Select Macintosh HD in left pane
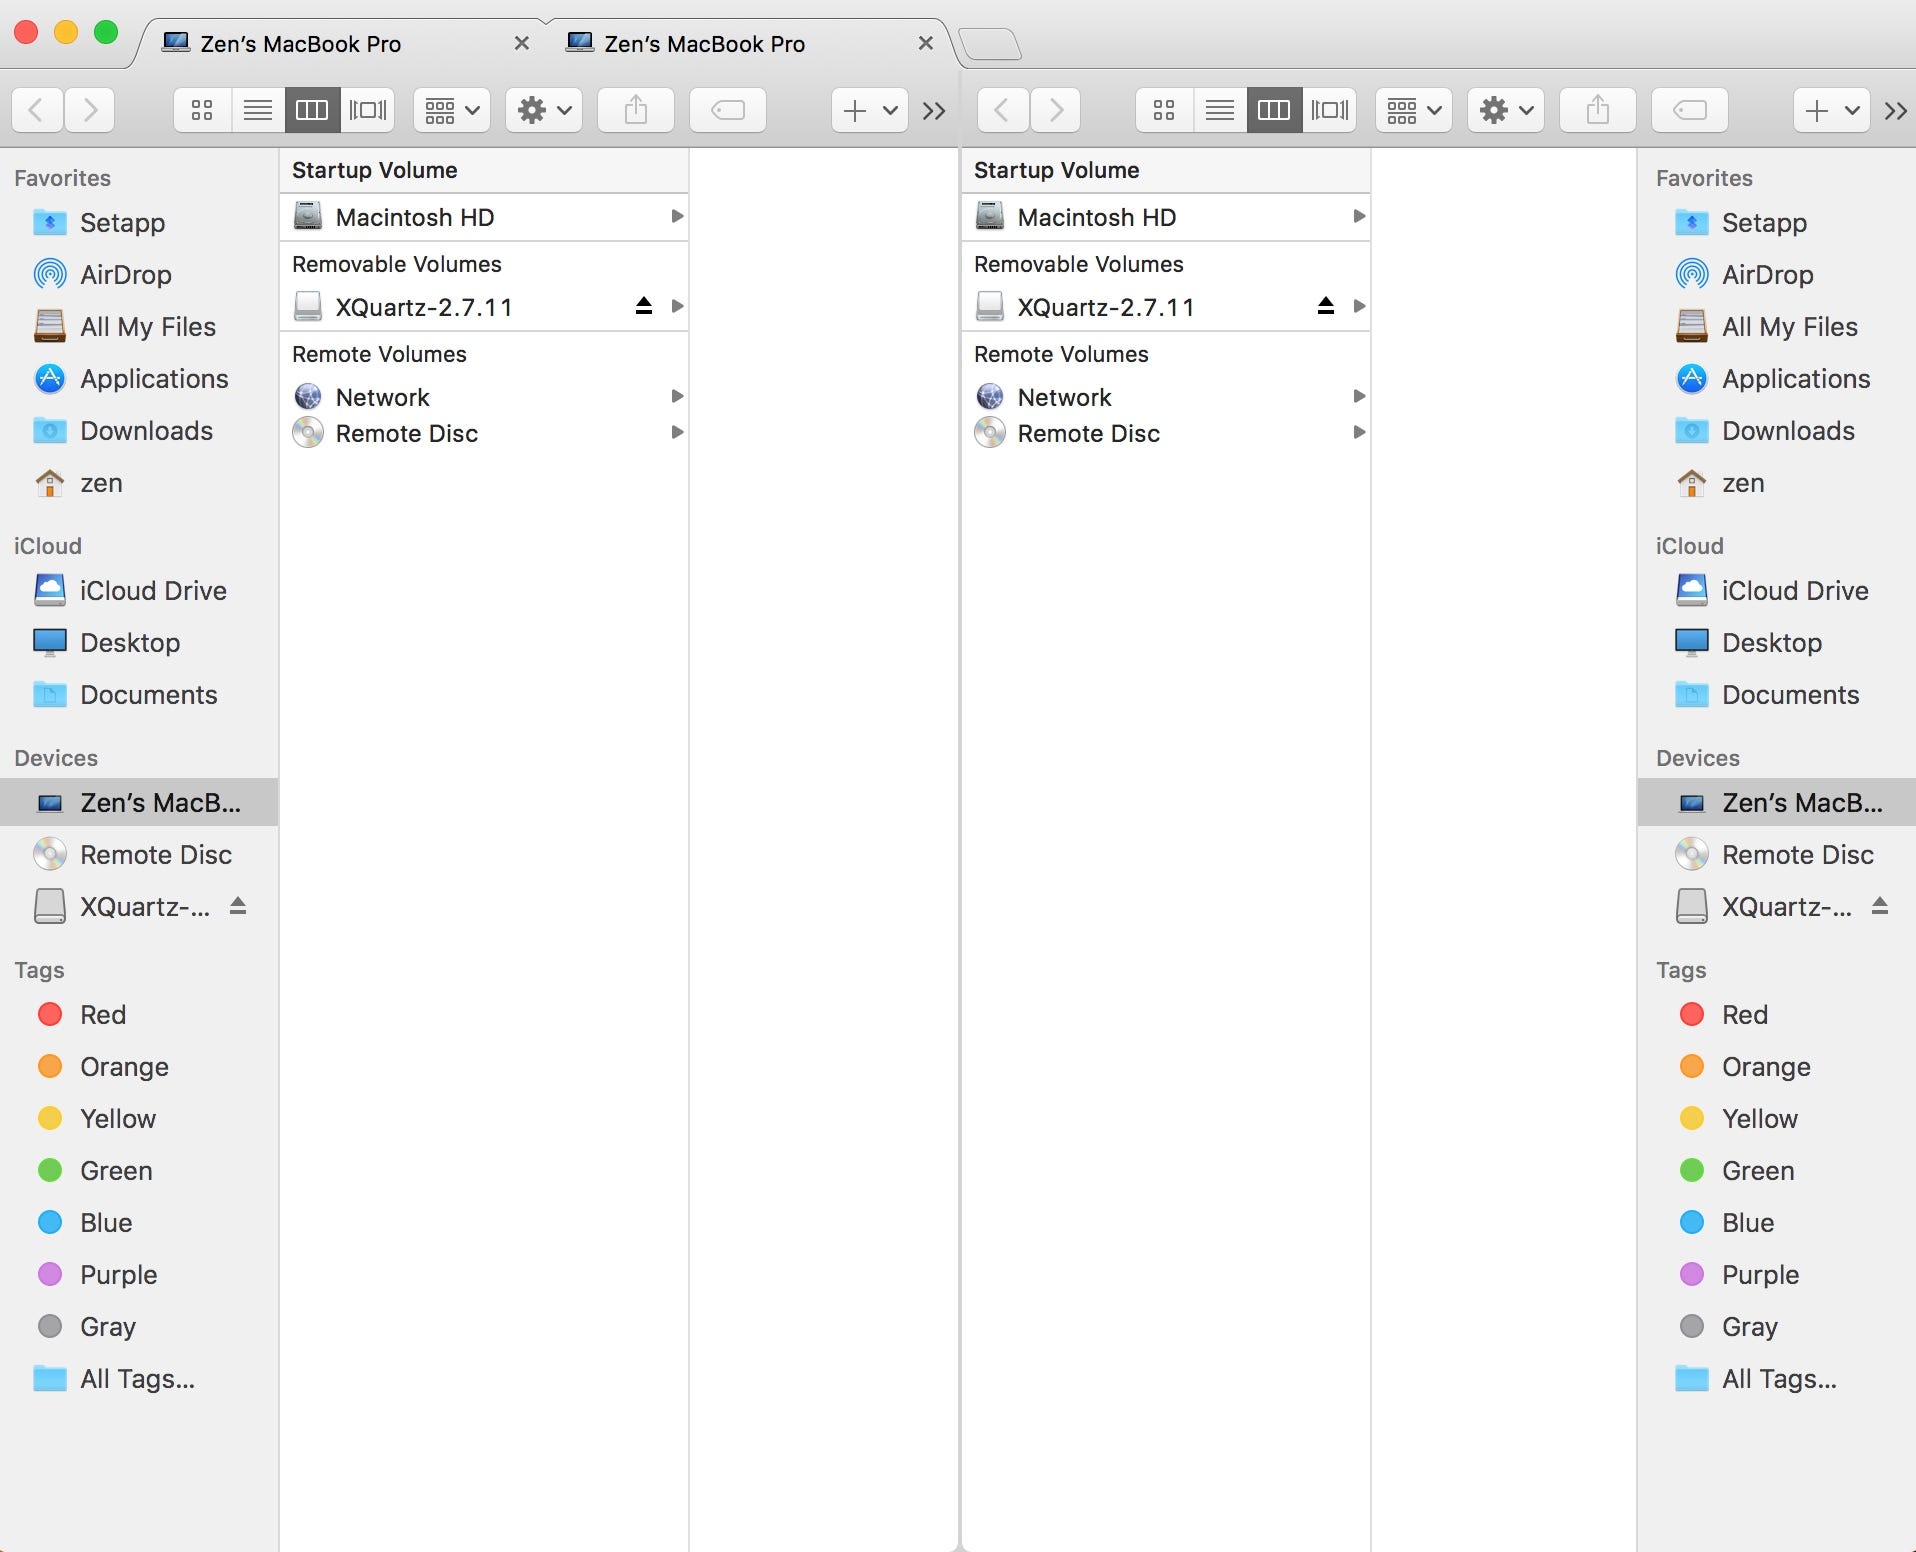The image size is (1916, 1552). (x=484, y=216)
